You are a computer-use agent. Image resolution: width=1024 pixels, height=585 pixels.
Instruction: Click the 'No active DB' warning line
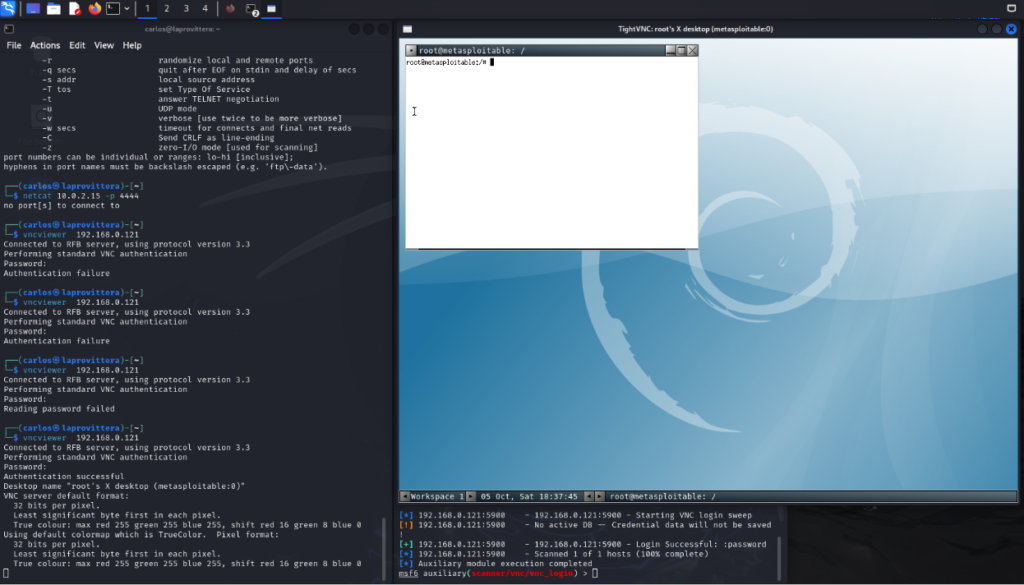click(585, 525)
